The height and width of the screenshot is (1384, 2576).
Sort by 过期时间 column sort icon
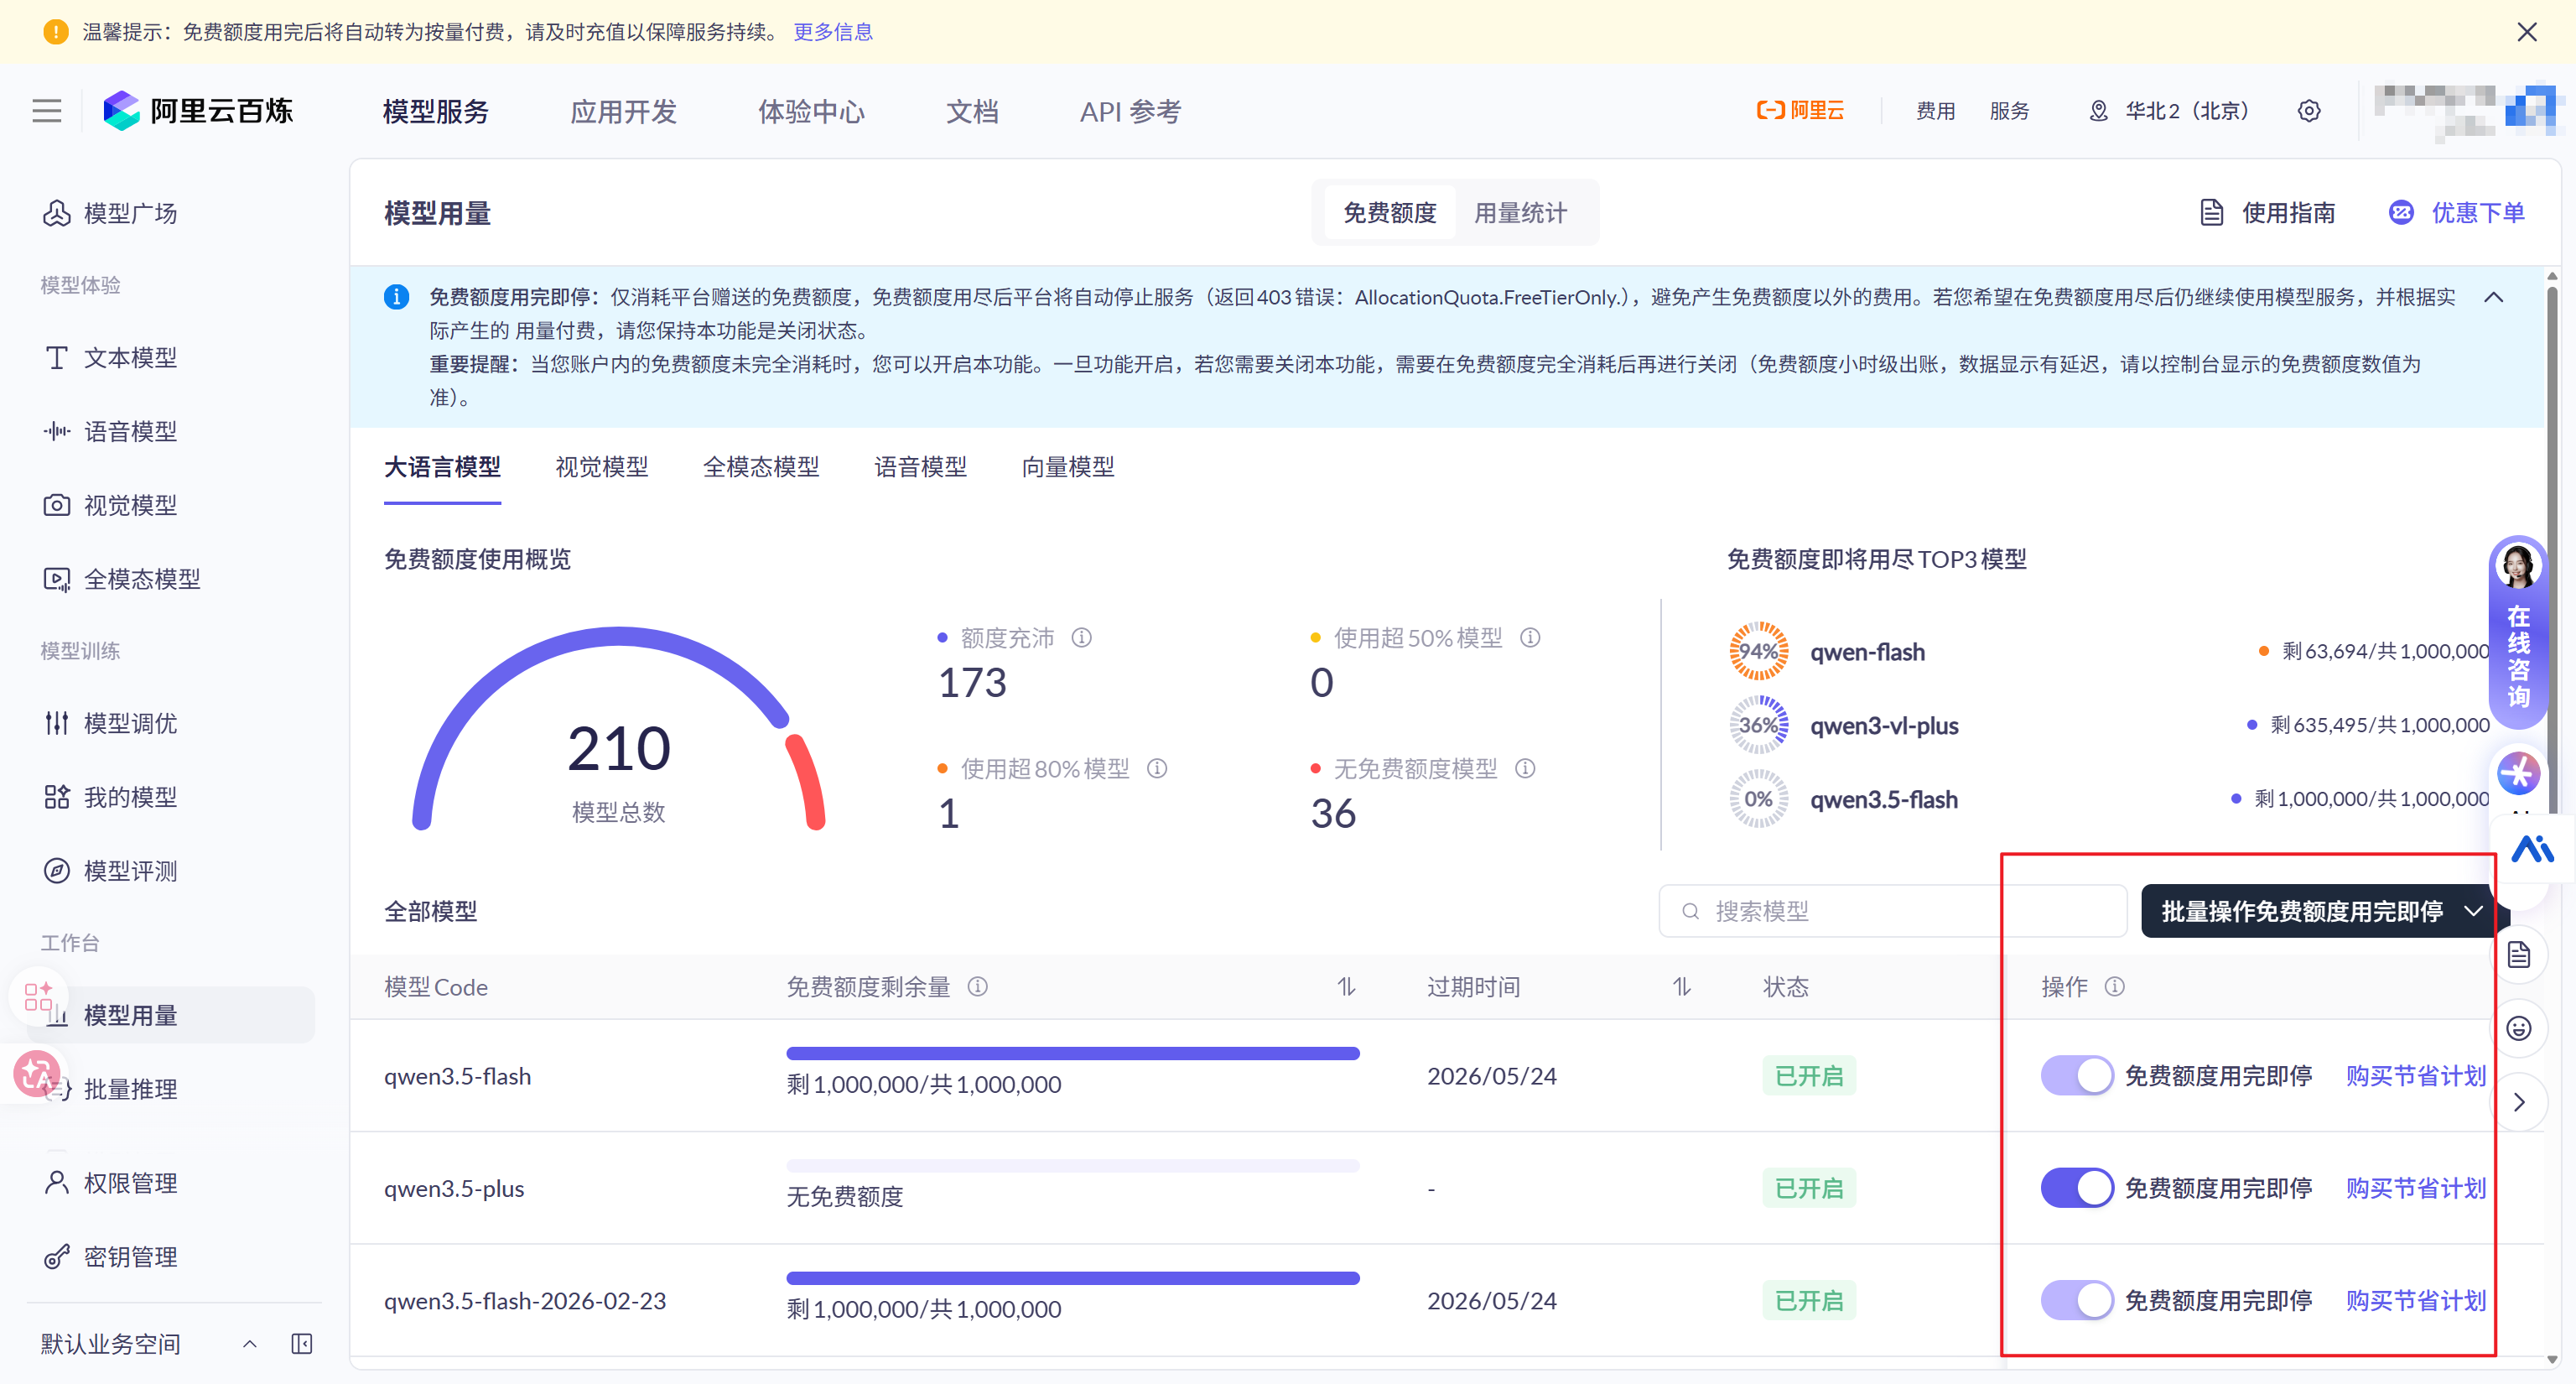point(1682,987)
